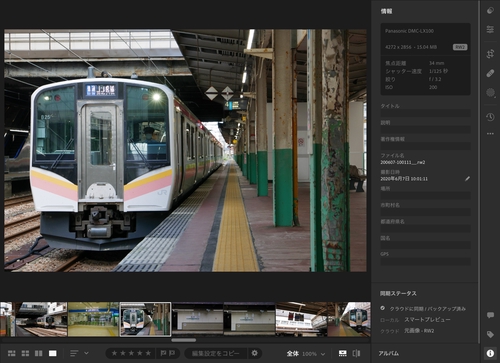Image resolution: width=500 pixels, height=363 pixels.
Task: Open the three-dot more options menu
Action: pyautogui.click(x=490, y=133)
